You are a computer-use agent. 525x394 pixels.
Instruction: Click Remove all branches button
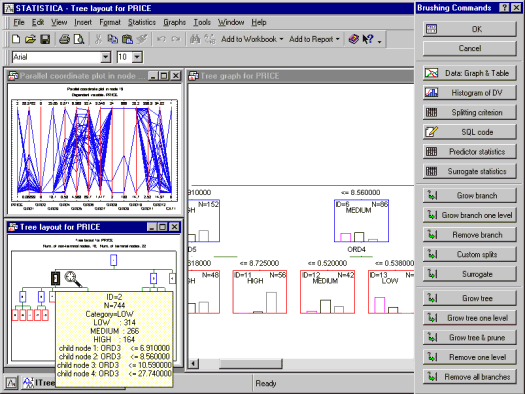(x=469, y=377)
